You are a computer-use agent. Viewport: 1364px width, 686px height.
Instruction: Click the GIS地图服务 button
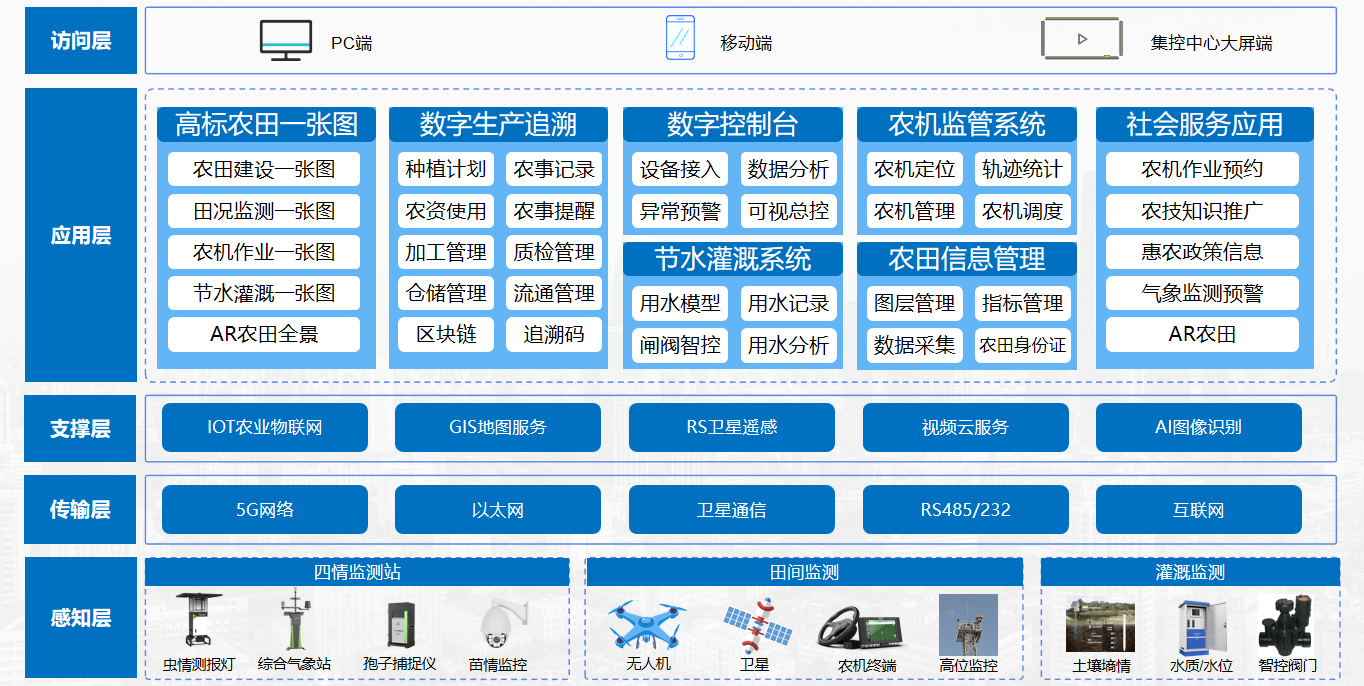point(498,428)
